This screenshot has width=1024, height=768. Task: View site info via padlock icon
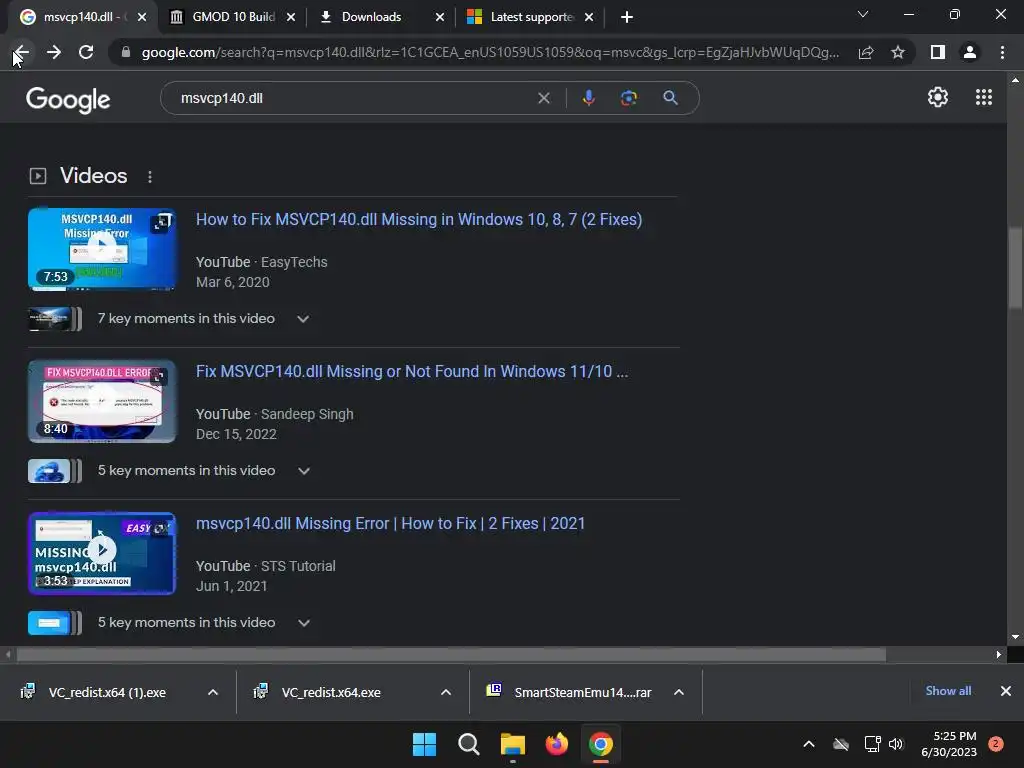click(x=125, y=52)
